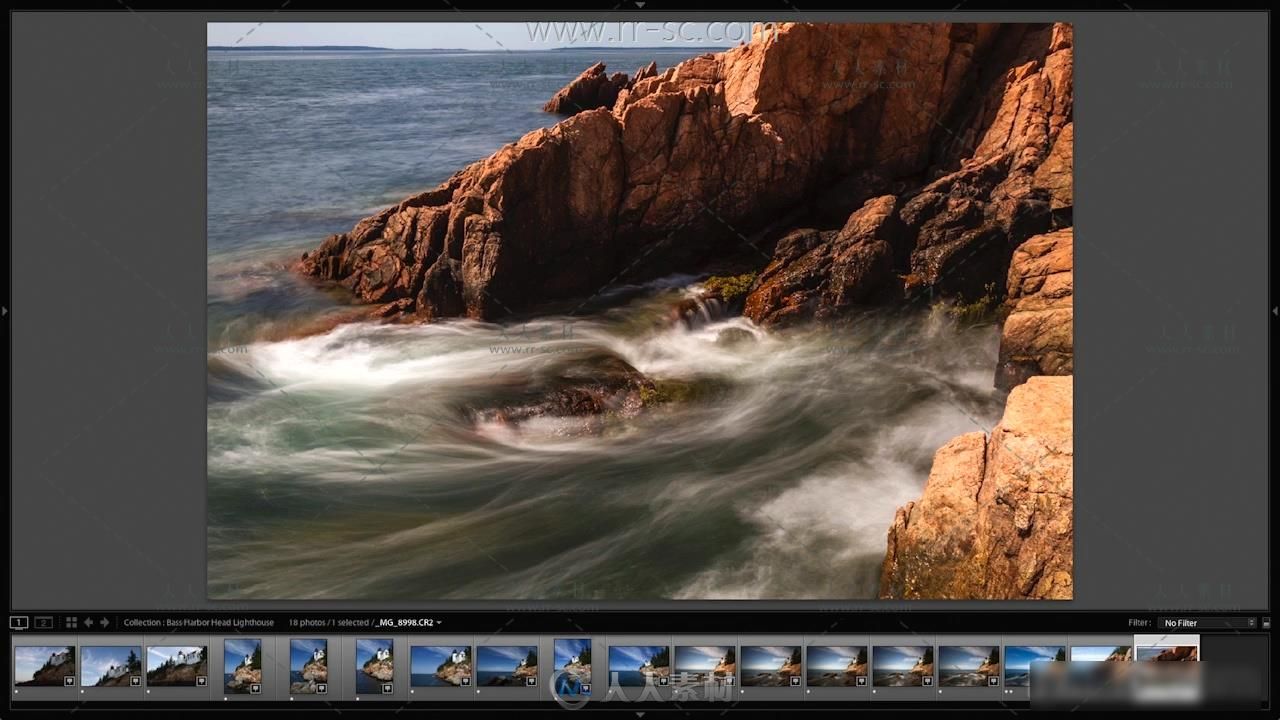Collapse the filmstrip with the bottom edge triangle
The image size is (1280, 720).
pos(640,715)
